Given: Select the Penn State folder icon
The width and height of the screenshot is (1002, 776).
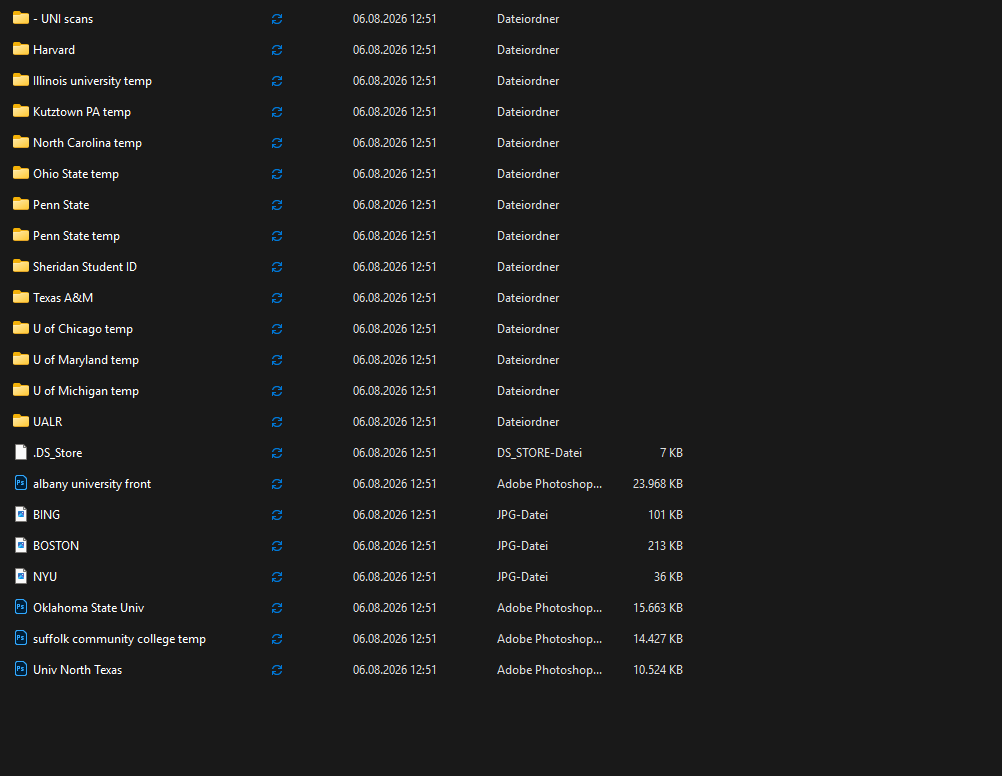Looking at the screenshot, I should pos(20,204).
